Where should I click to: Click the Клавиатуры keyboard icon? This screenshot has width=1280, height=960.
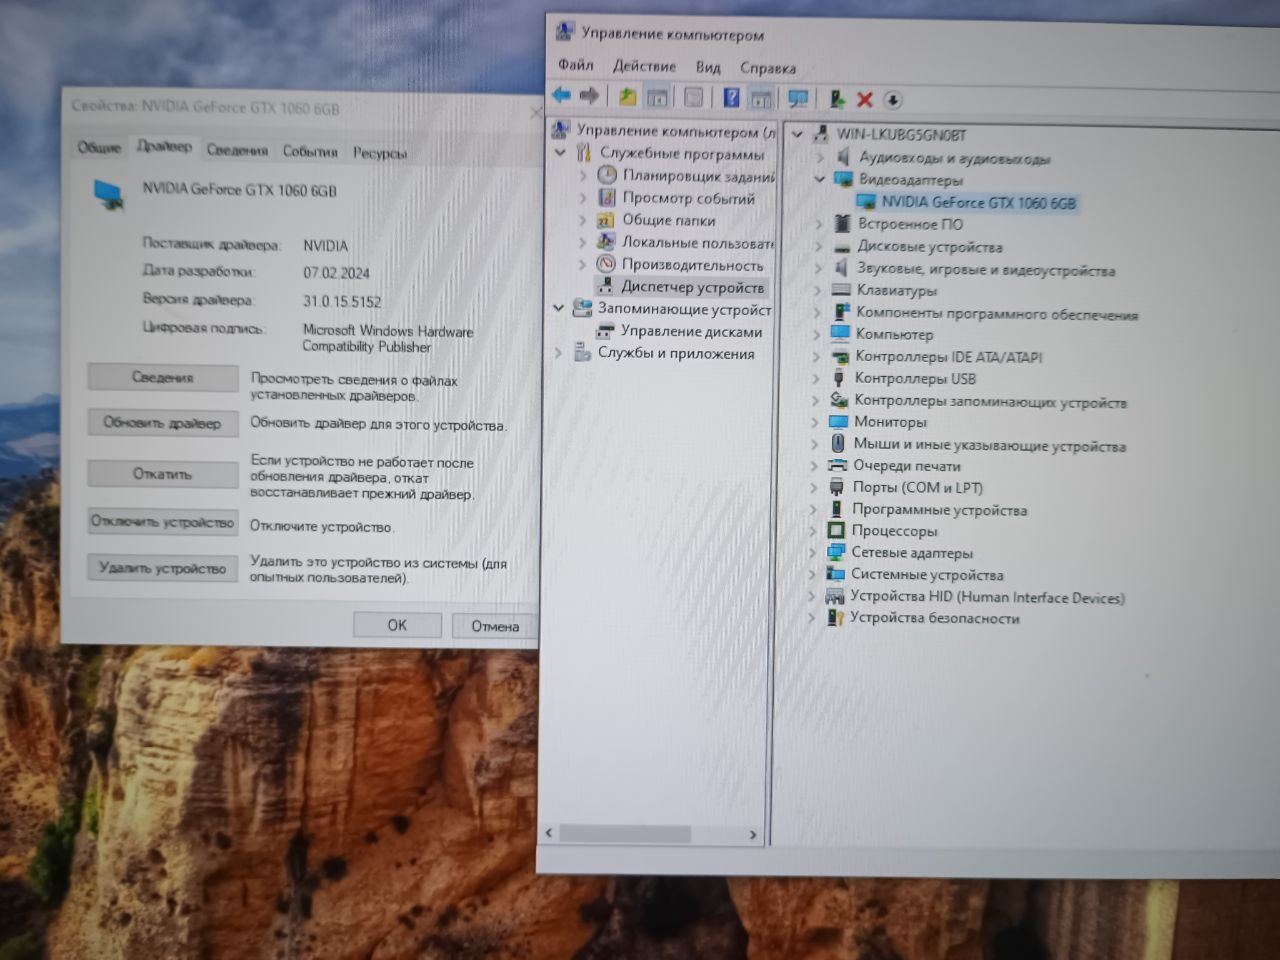click(x=841, y=290)
